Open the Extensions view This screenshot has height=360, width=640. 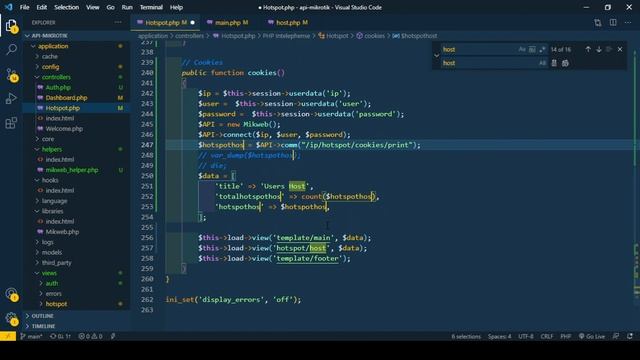click(x=11, y=122)
